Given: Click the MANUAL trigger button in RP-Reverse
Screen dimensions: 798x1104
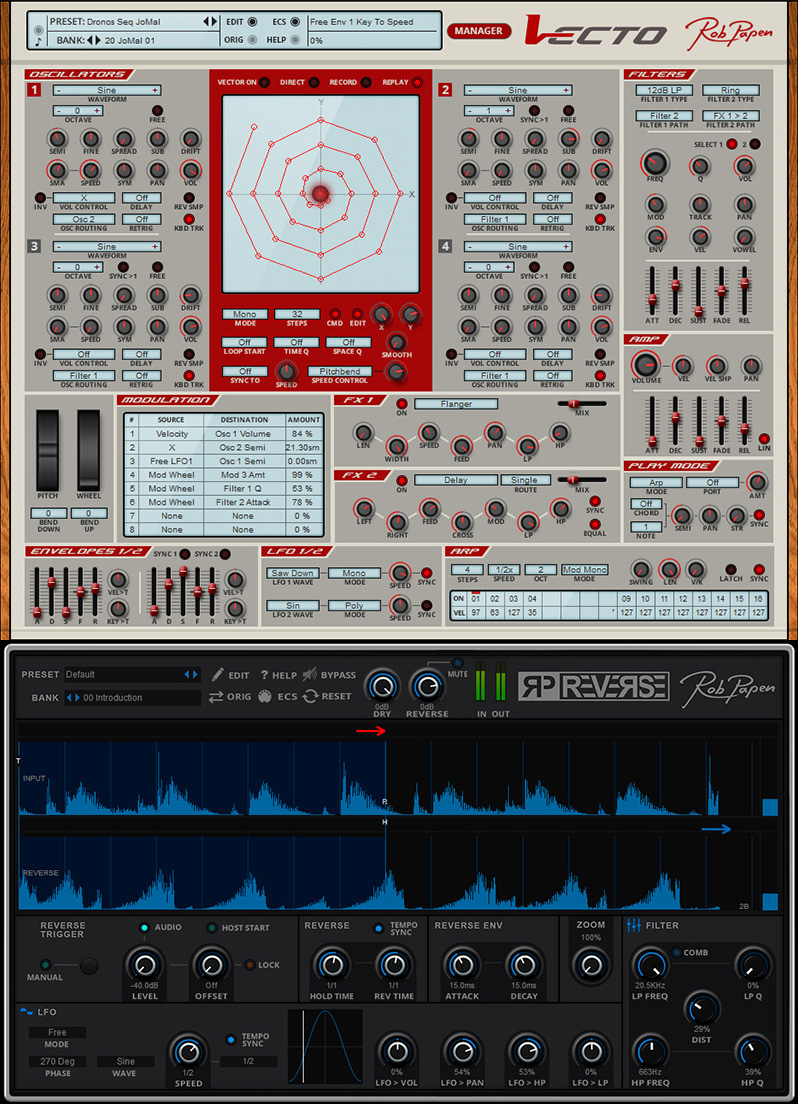Looking at the screenshot, I should point(89,965).
